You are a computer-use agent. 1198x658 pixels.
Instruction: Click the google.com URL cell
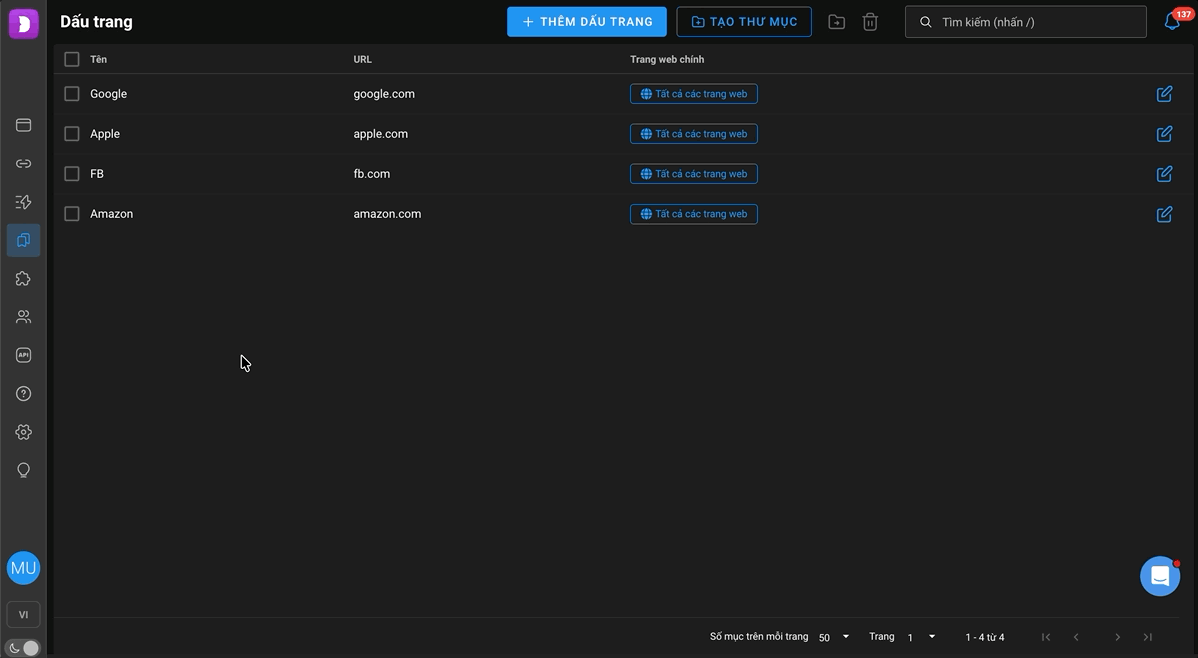384,94
